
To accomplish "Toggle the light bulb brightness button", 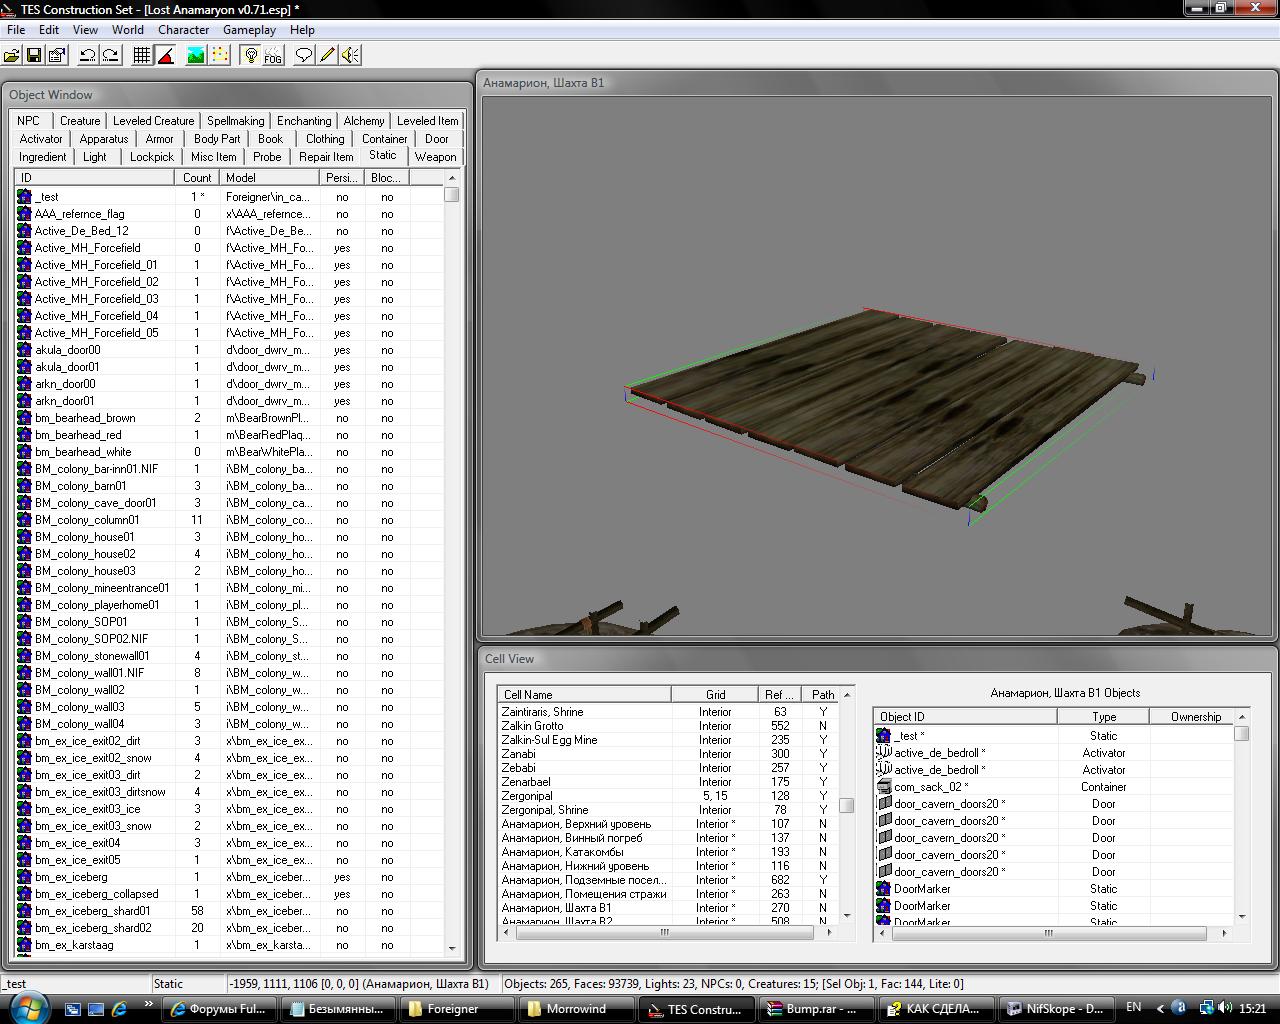I will [x=251, y=56].
